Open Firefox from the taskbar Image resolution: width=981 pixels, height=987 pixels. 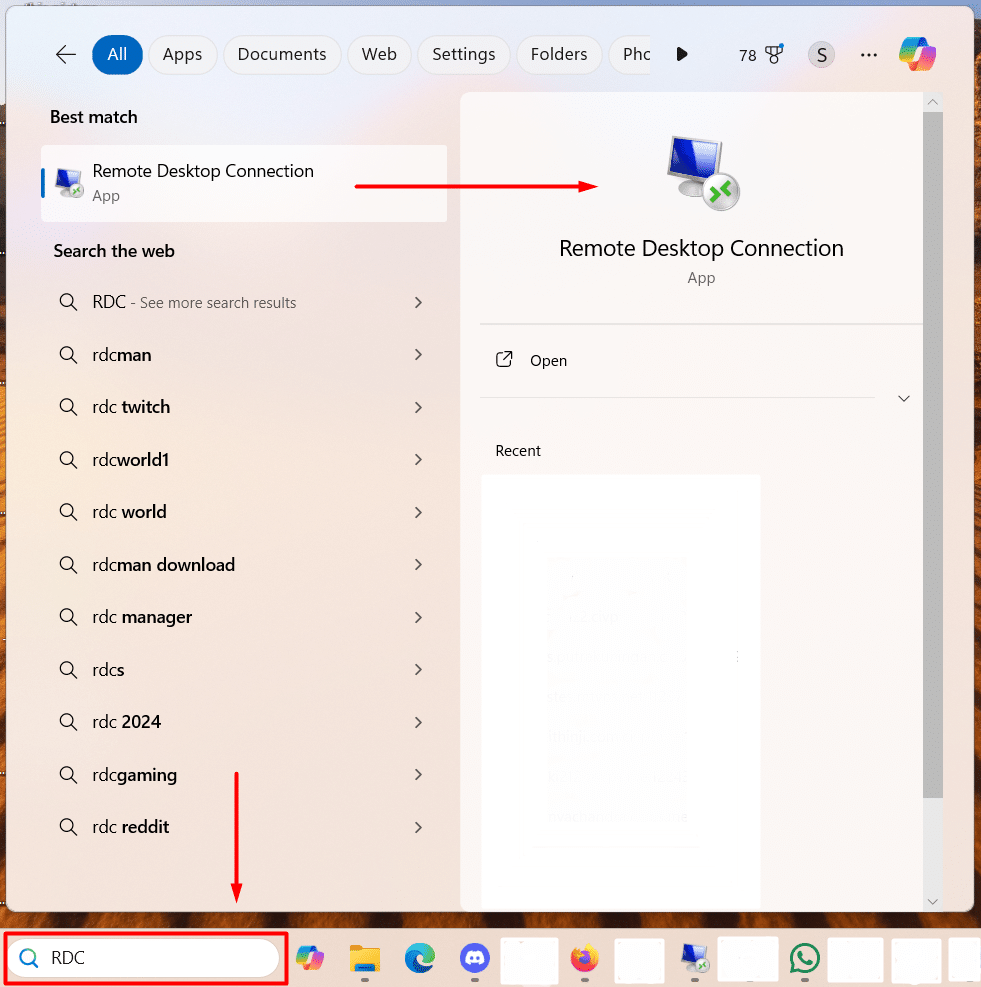point(584,958)
